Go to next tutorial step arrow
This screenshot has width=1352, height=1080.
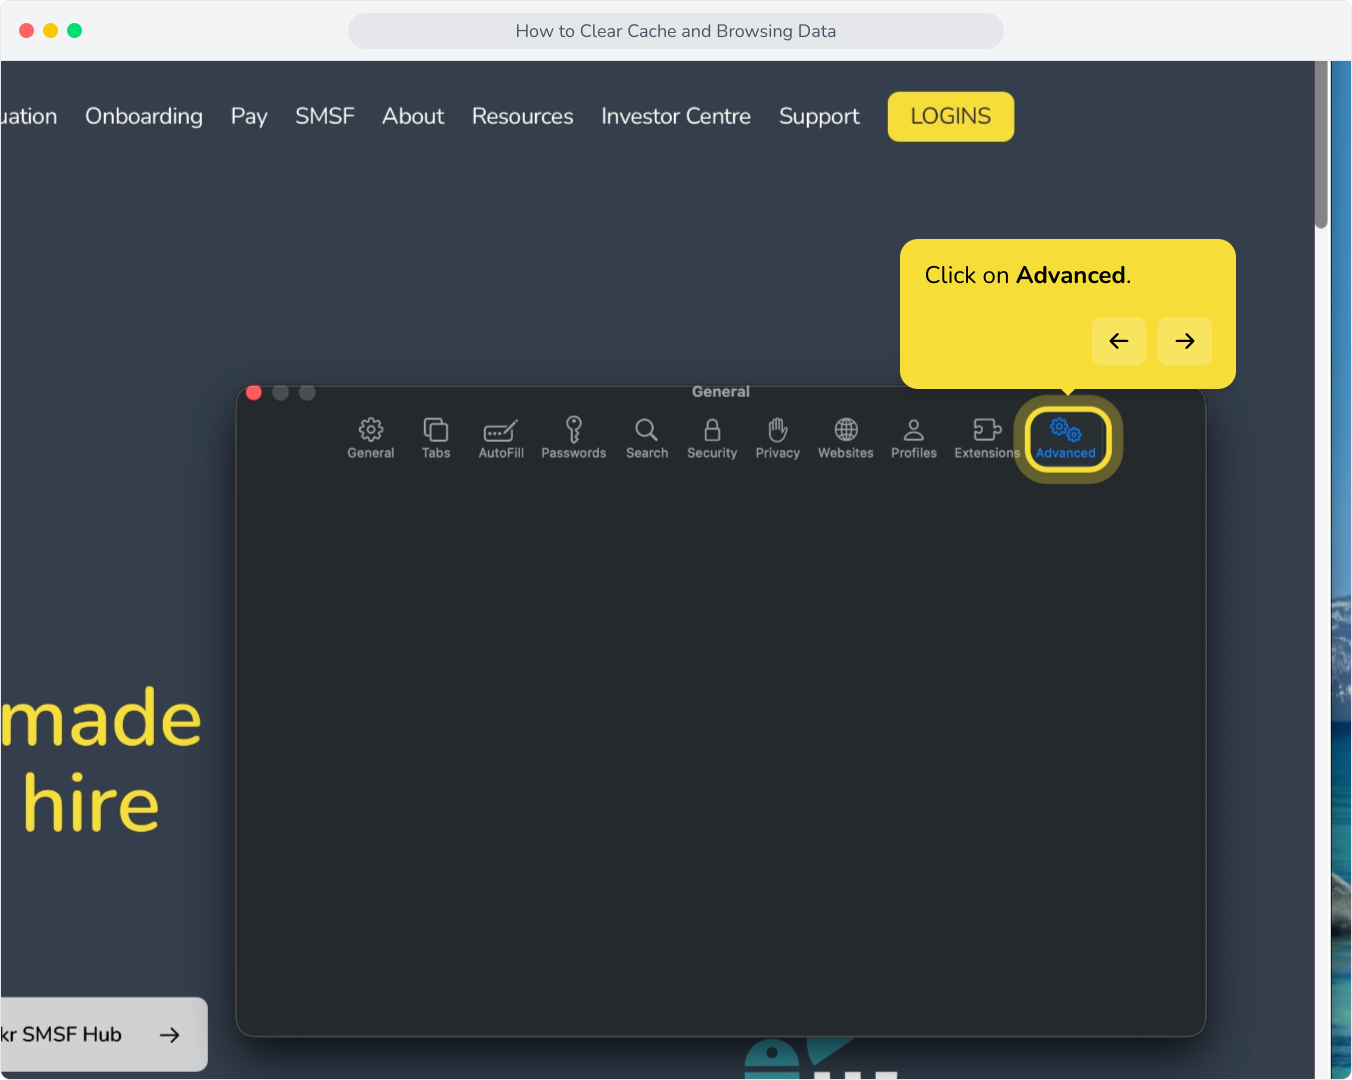pos(1185,341)
